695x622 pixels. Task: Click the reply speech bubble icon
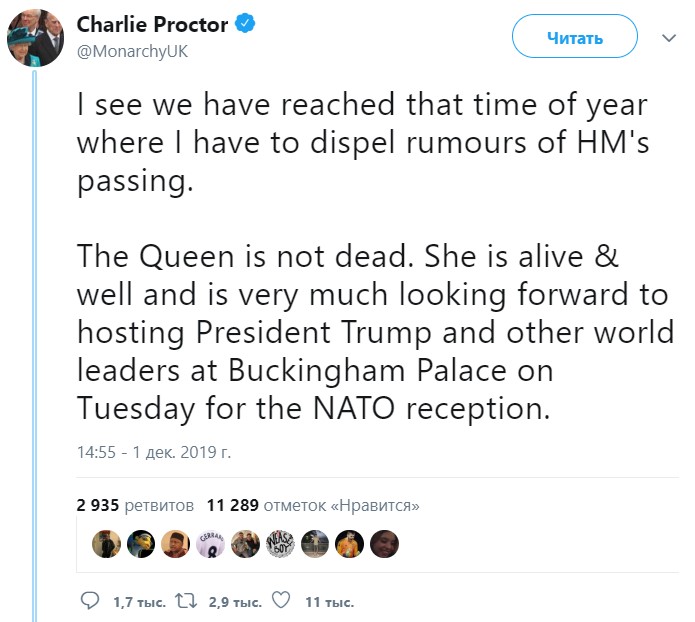click(90, 601)
